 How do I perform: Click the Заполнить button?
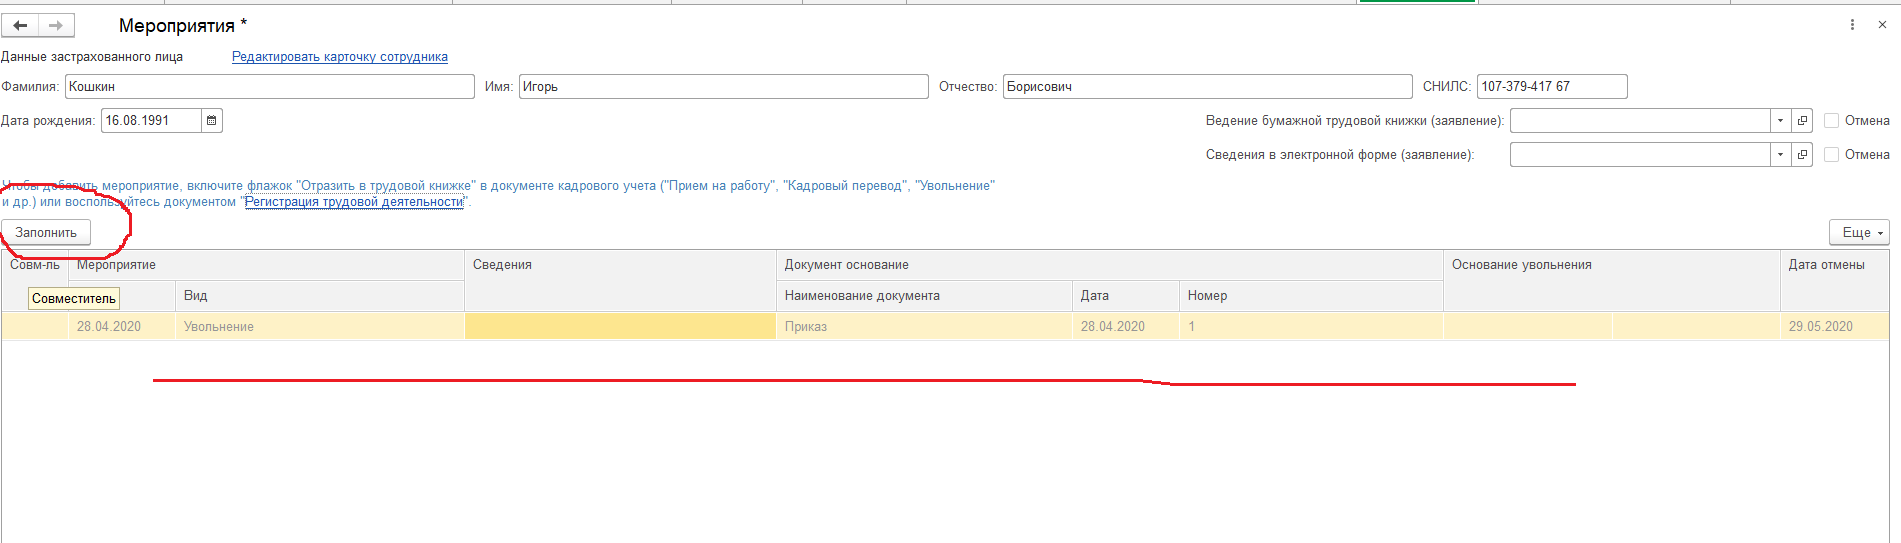[x=46, y=232]
